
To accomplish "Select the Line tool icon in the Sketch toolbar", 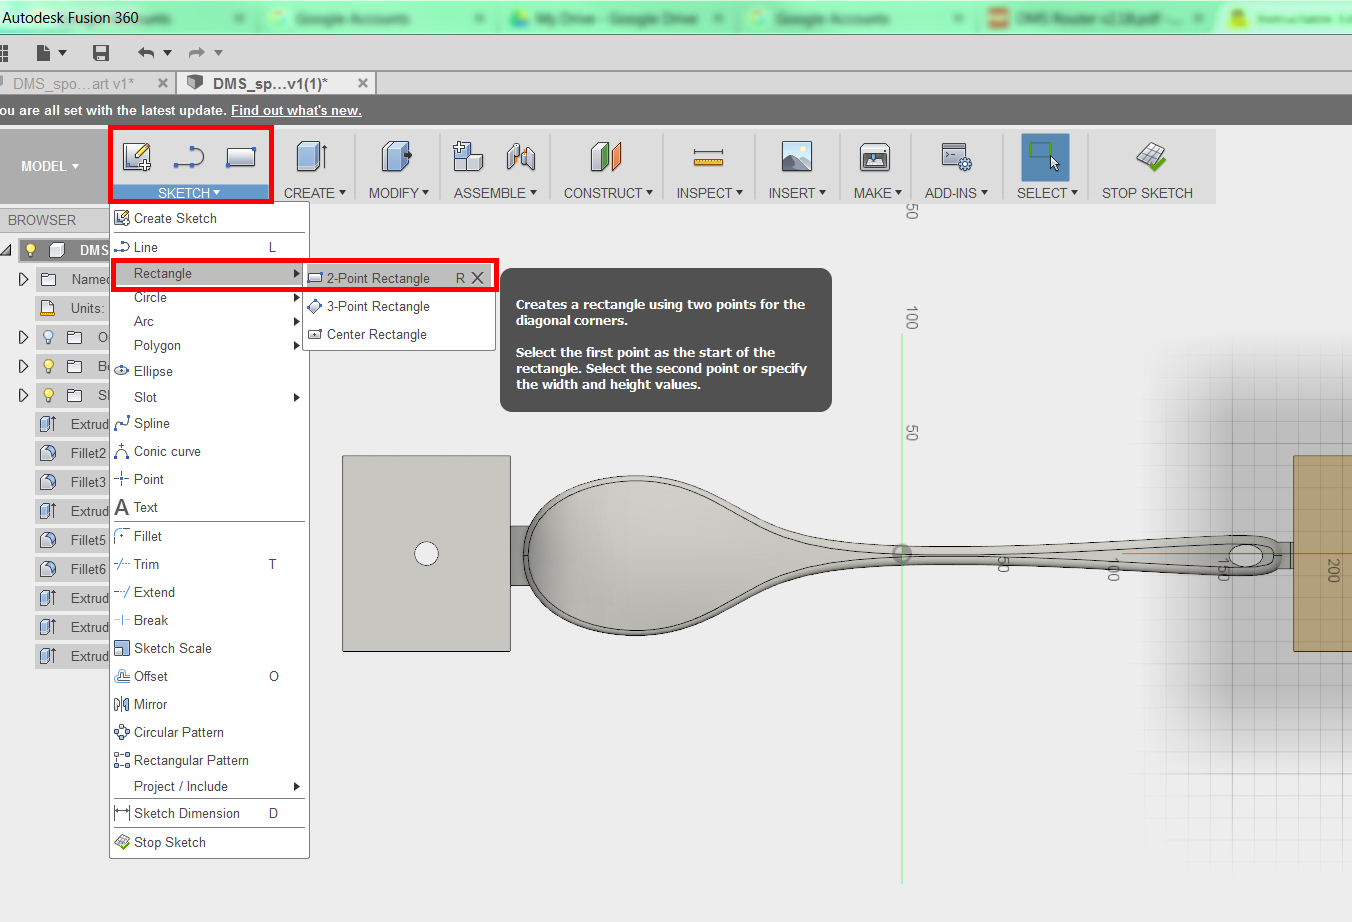I will [188, 157].
